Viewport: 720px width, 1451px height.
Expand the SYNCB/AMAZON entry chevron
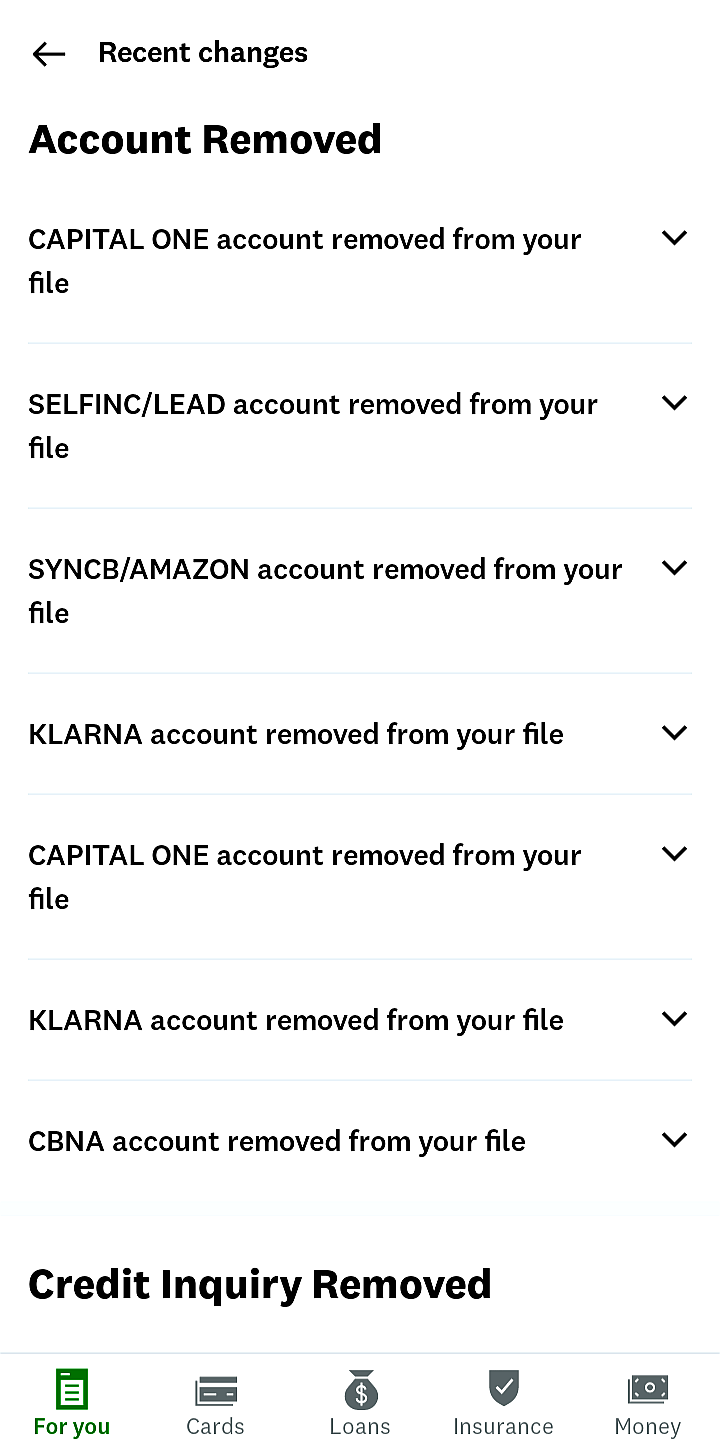click(675, 568)
